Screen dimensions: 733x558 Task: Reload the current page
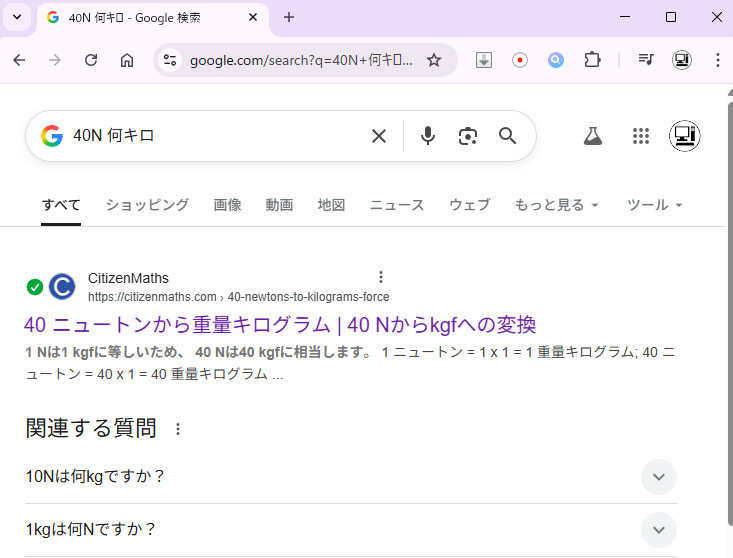(91, 60)
